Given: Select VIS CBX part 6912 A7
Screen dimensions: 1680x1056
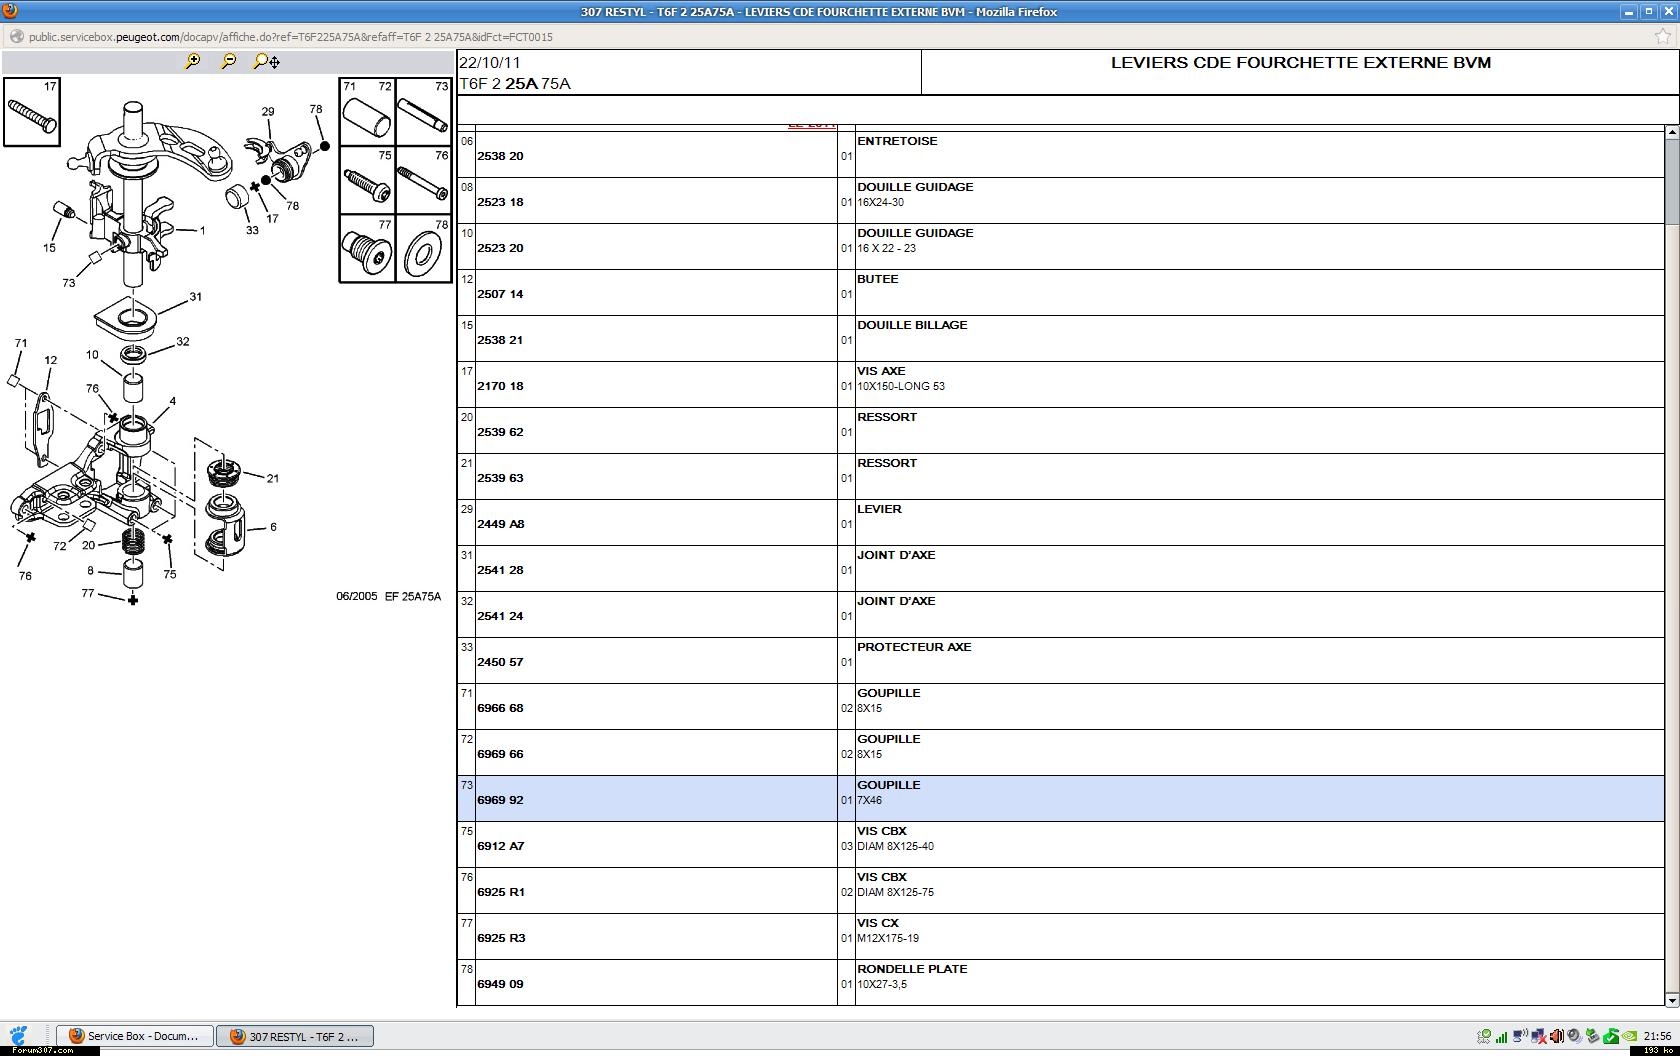Looking at the screenshot, I should 501,846.
